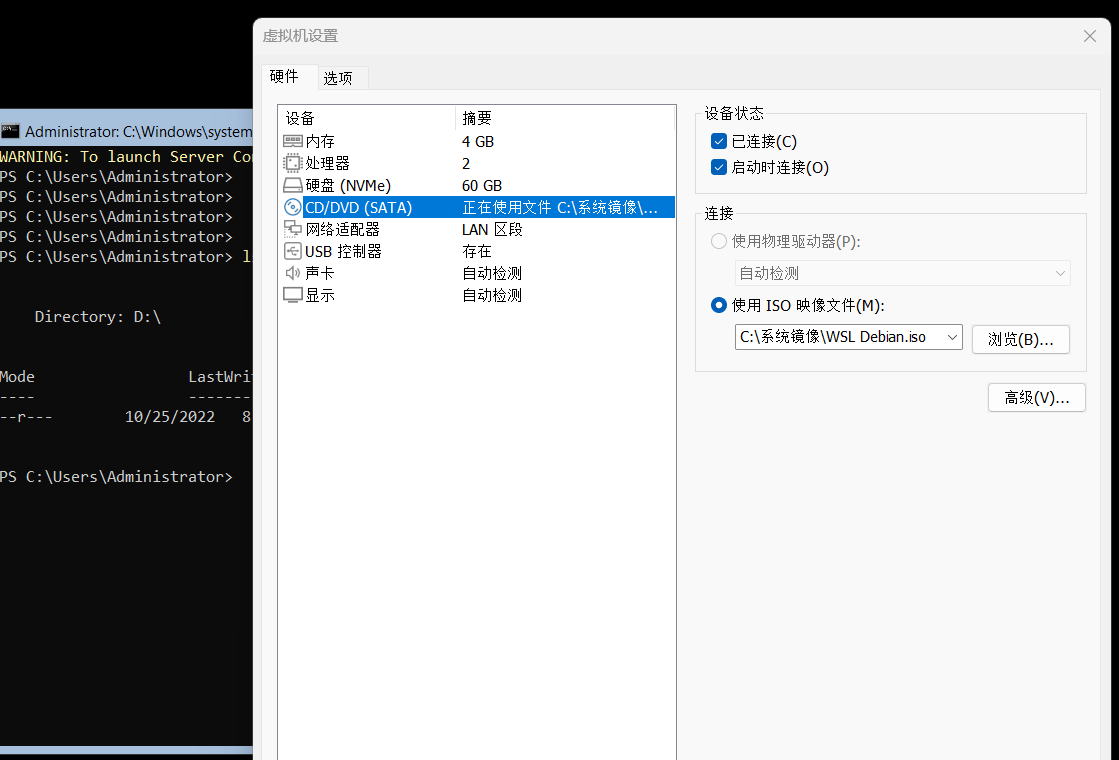Click the PowerShell window title bar icon
Viewport: 1119px width, 760px height.
[x=10, y=131]
